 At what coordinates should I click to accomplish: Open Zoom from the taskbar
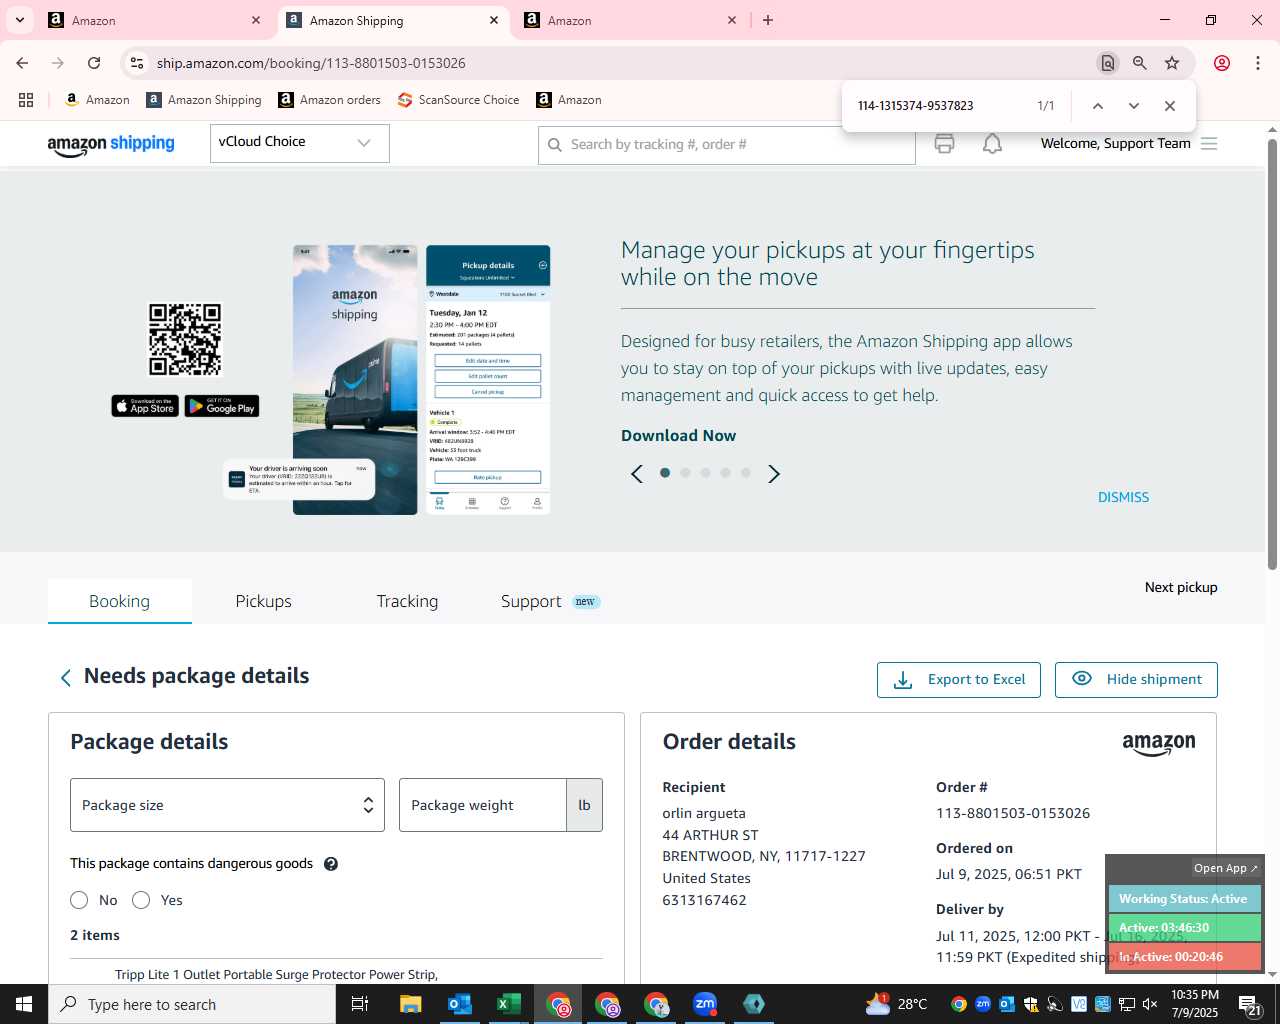pos(705,1004)
